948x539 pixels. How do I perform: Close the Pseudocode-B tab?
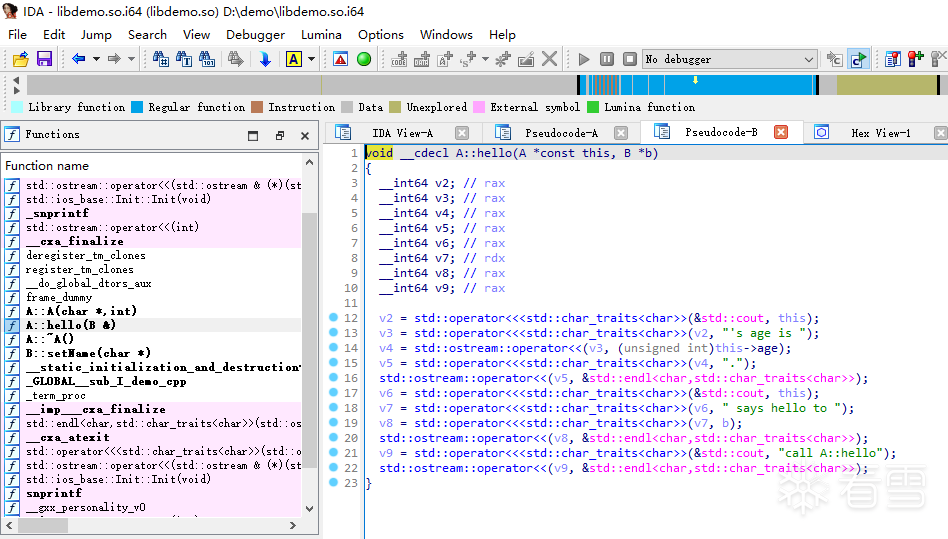pos(781,132)
